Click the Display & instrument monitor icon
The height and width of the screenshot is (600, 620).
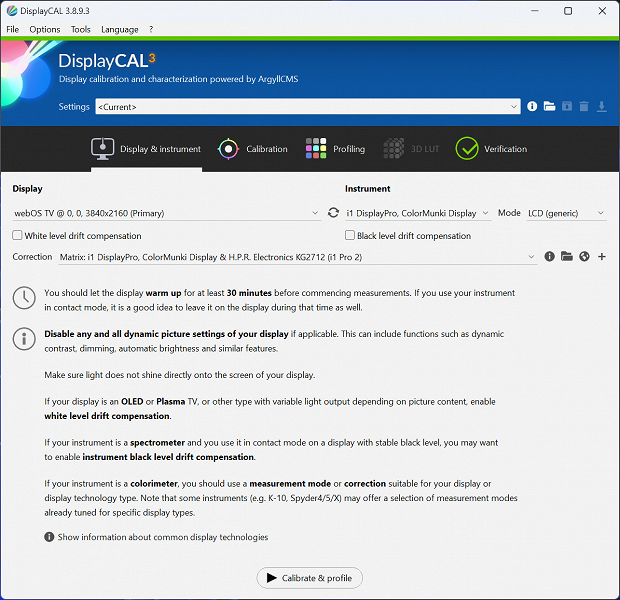click(x=102, y=149)
